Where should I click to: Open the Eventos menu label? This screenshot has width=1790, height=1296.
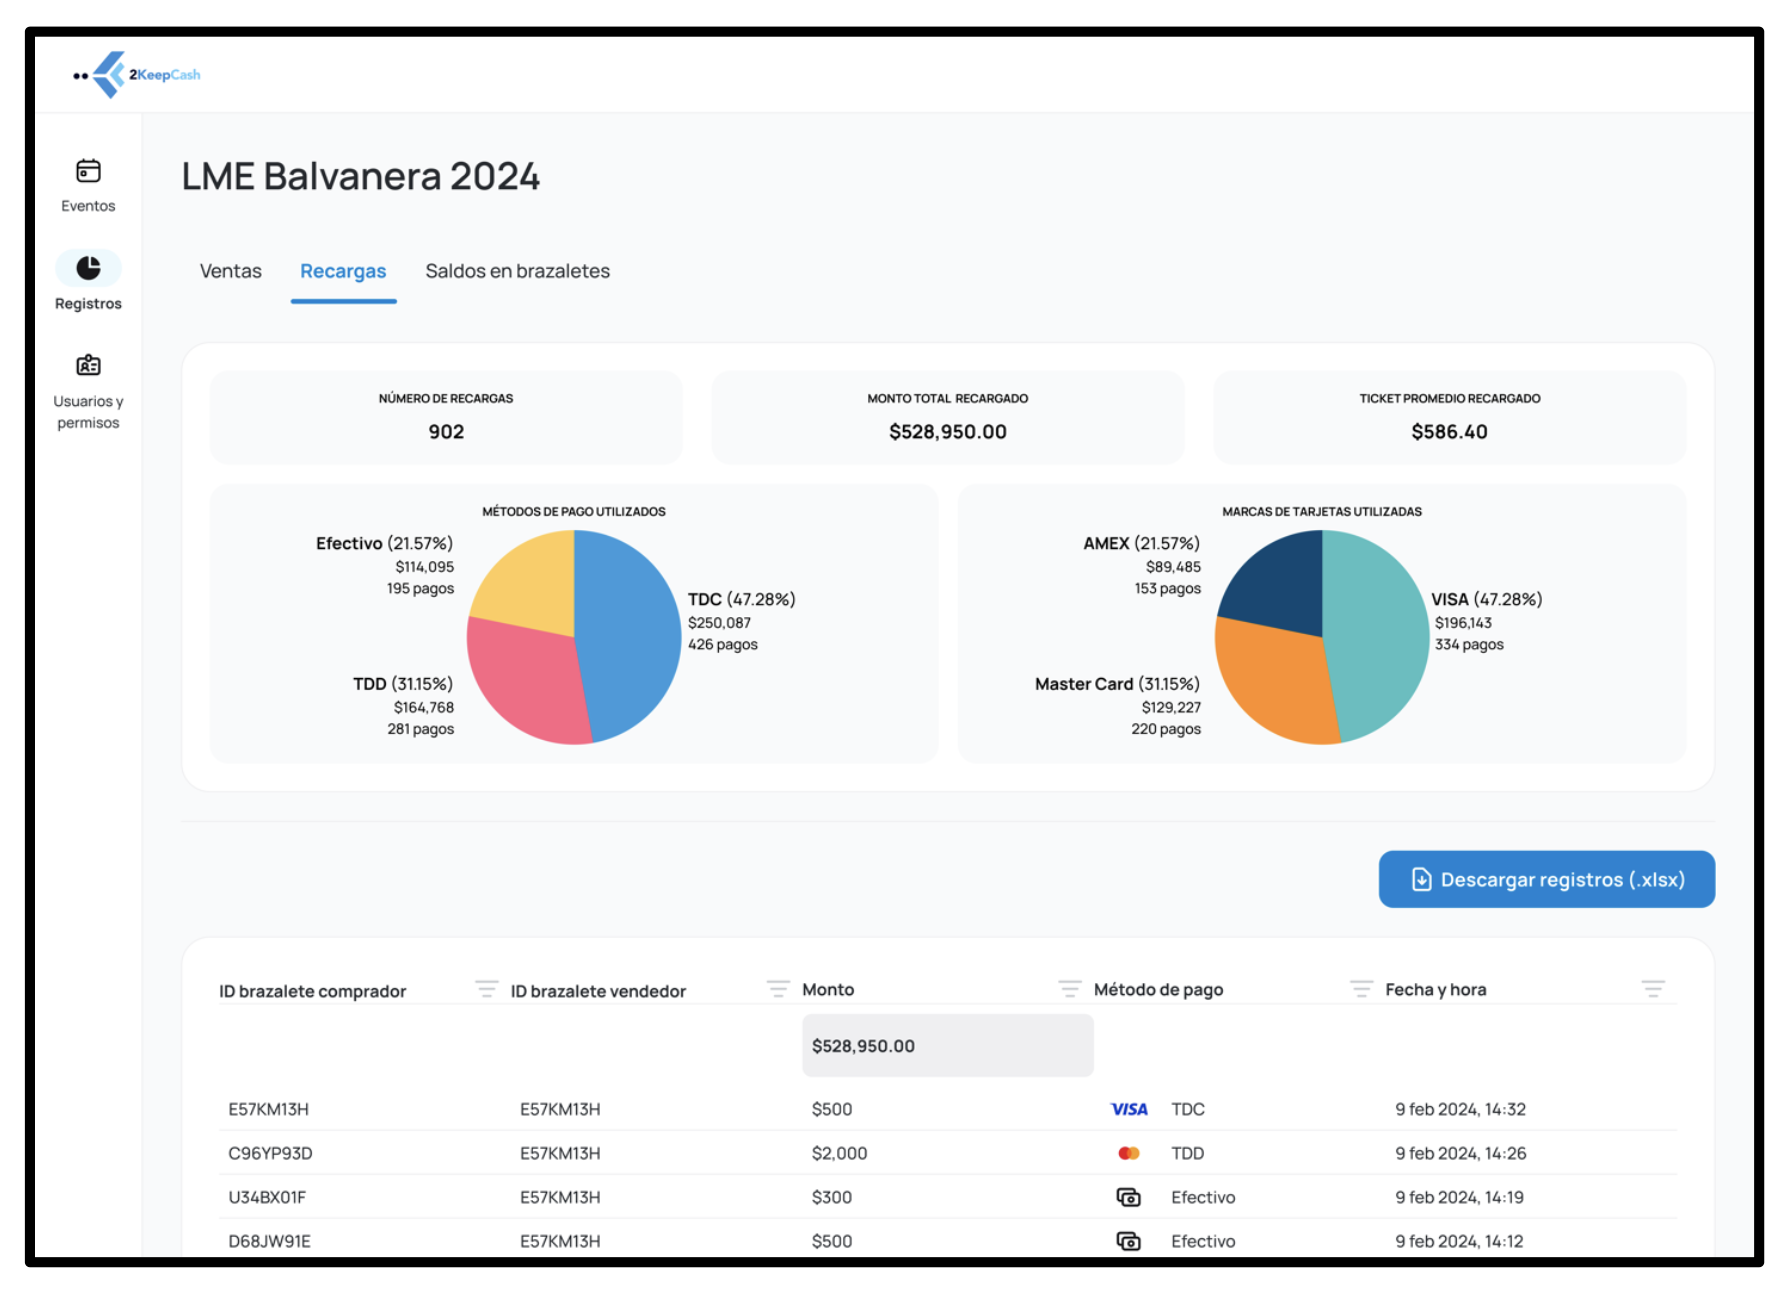tap(88, 206)
